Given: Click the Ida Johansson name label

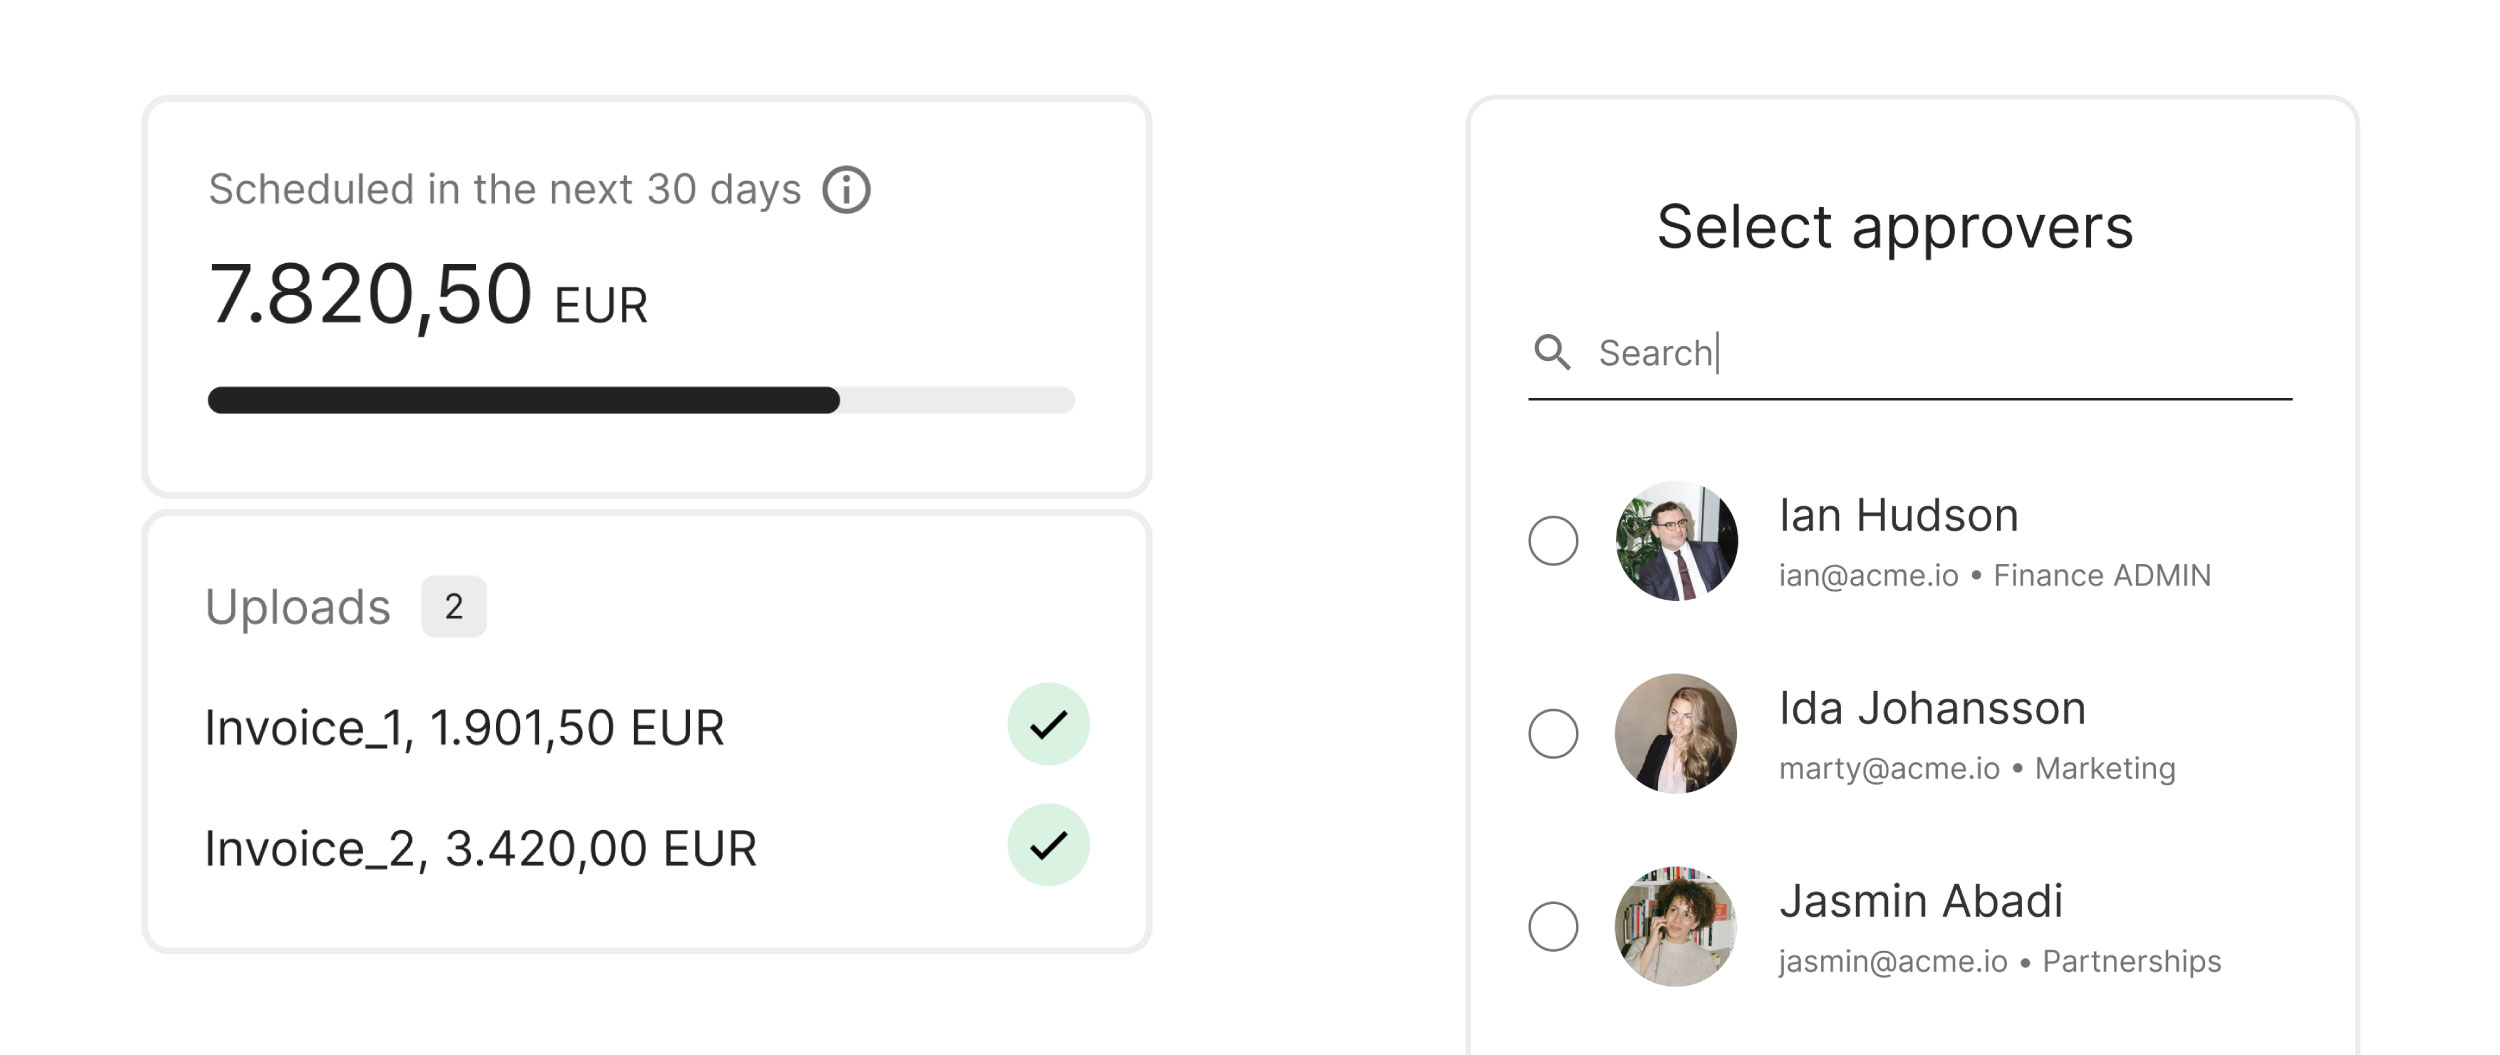Looking at the screenshot, I should [1932, 709].
